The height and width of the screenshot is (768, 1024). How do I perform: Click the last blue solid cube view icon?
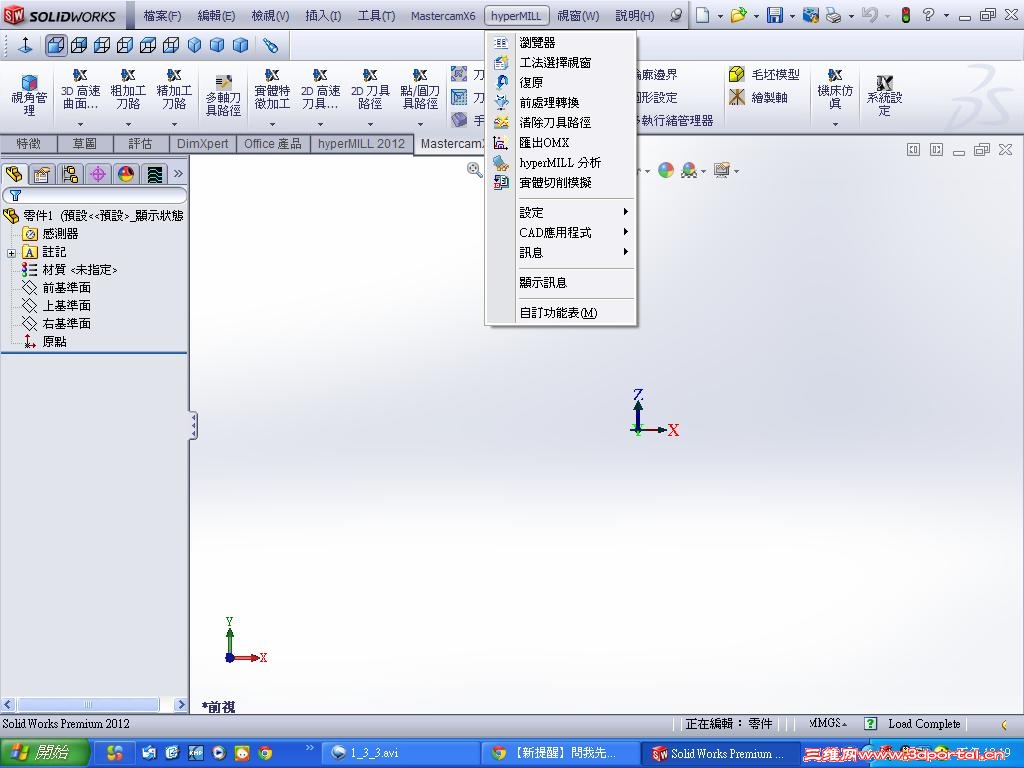tap(241, 45)
